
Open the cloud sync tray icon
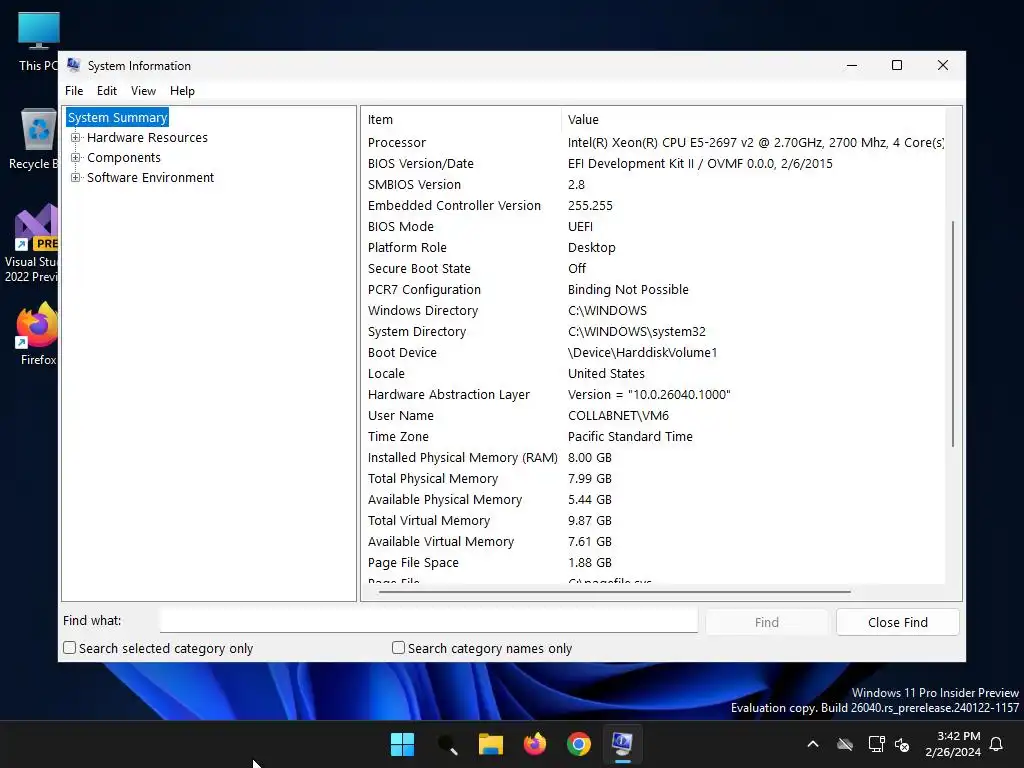tap(845, 744)
